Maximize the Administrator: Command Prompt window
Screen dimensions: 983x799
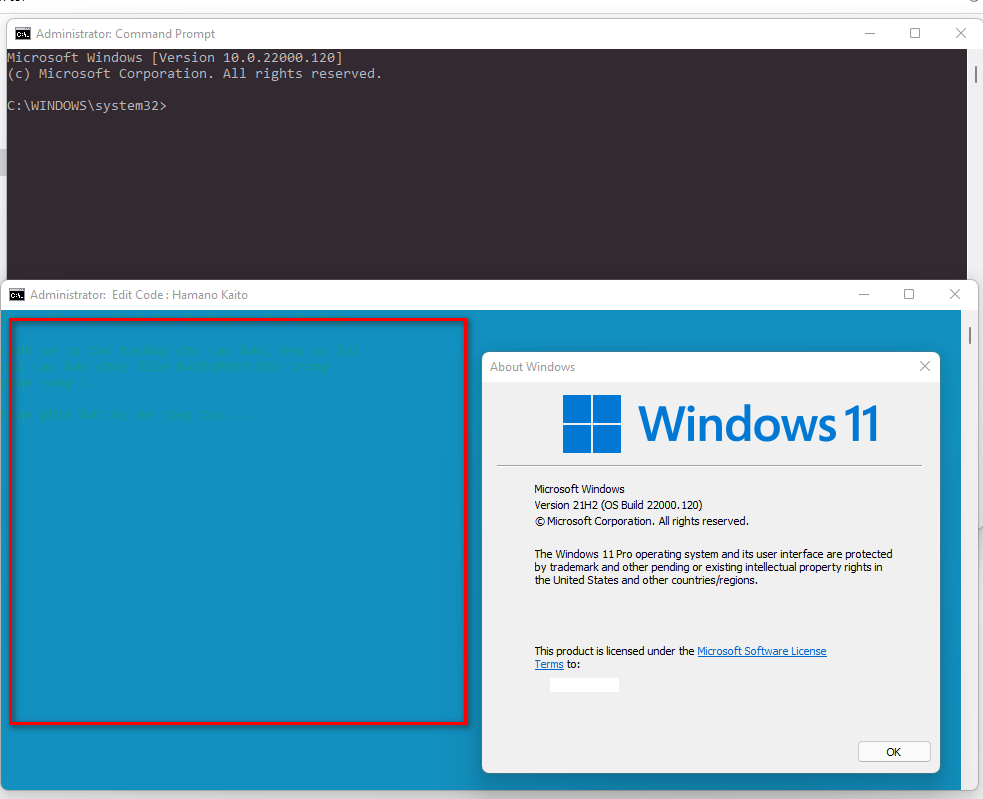(x=915, y=33)
